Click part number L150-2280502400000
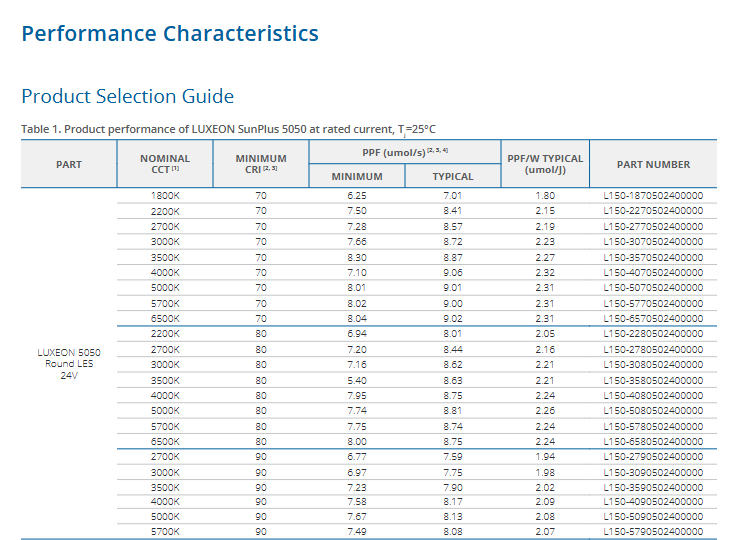This screenshot has width=730, height=540. (653, 334)
